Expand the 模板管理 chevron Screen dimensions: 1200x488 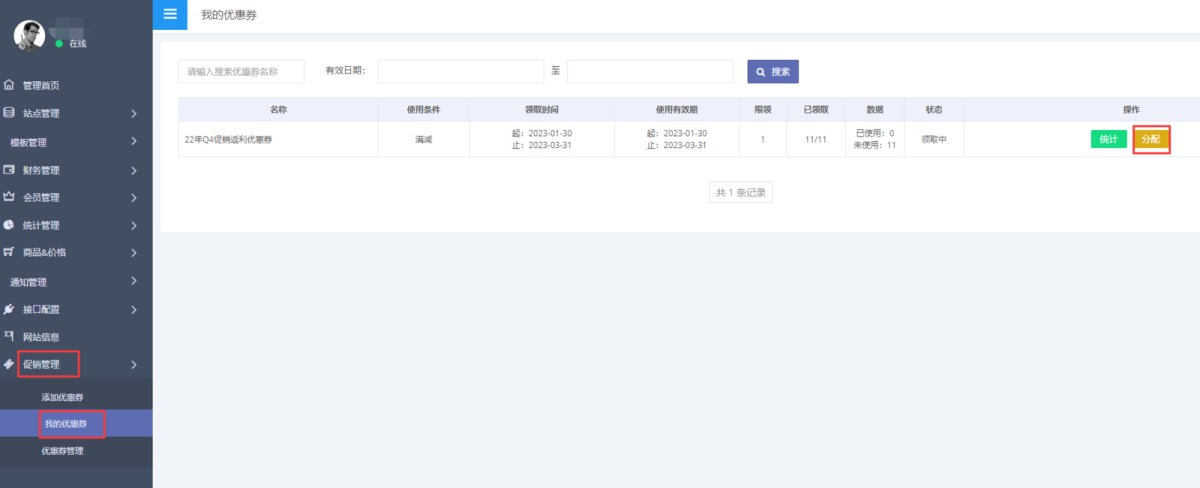tap(134, 142)
